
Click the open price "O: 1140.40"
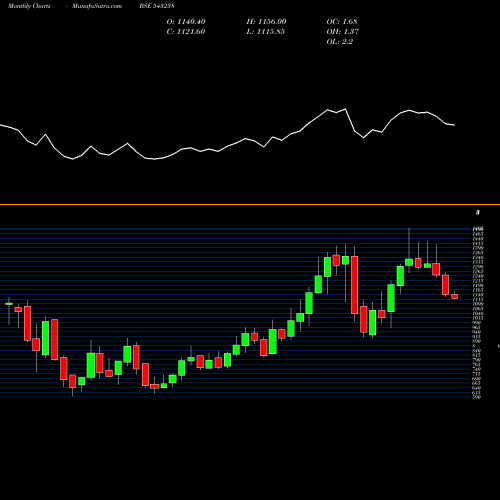click(x=186, y=22)
